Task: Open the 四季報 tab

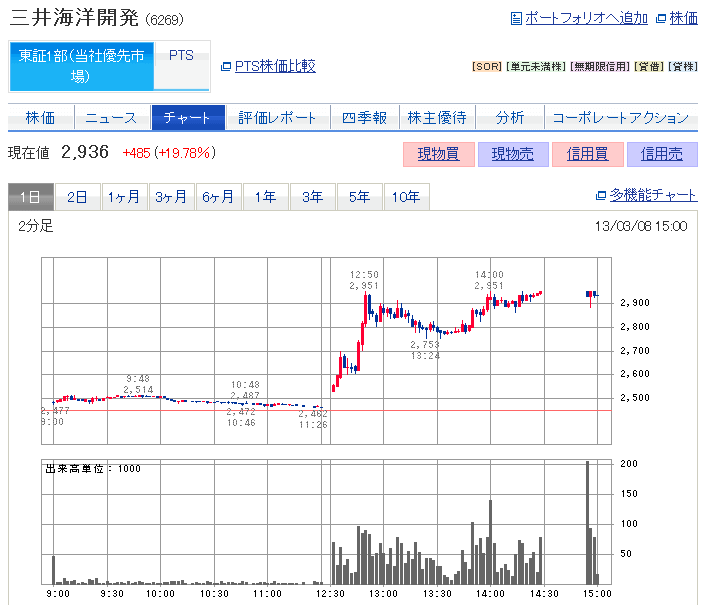Action: (364, 118)
